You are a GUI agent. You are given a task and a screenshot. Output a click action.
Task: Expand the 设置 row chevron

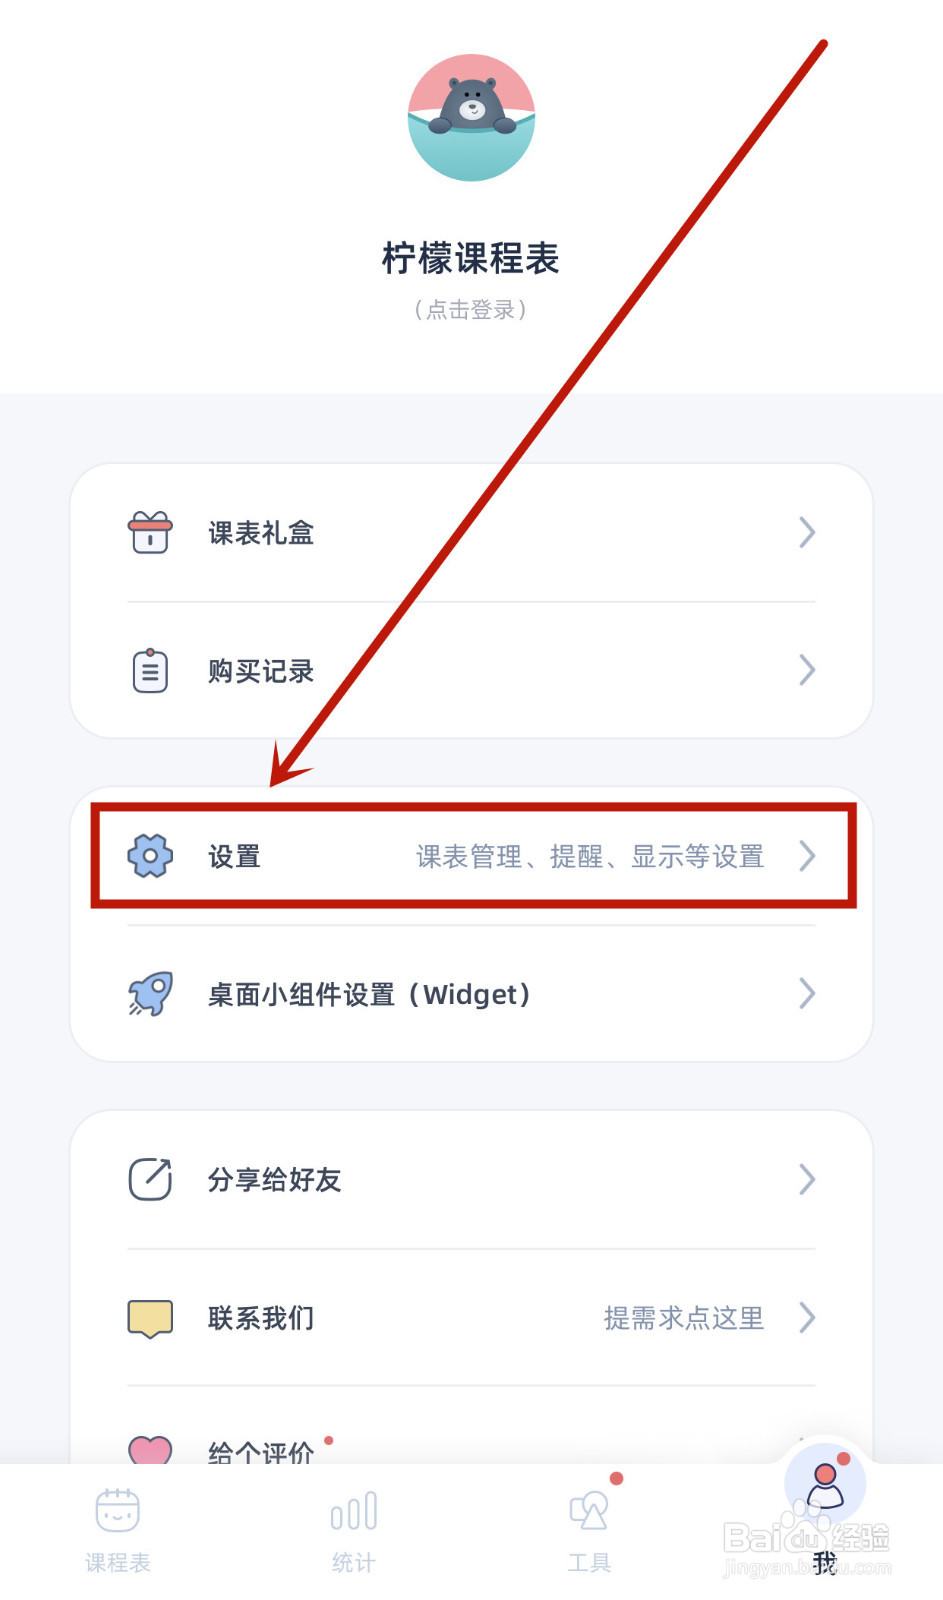tap(807, 856)
